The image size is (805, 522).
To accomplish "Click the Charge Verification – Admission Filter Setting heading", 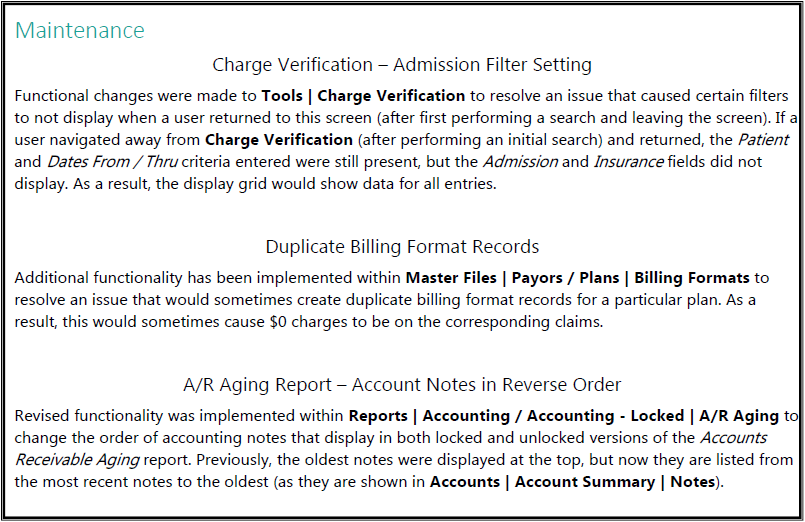I will tap(402, 65).
